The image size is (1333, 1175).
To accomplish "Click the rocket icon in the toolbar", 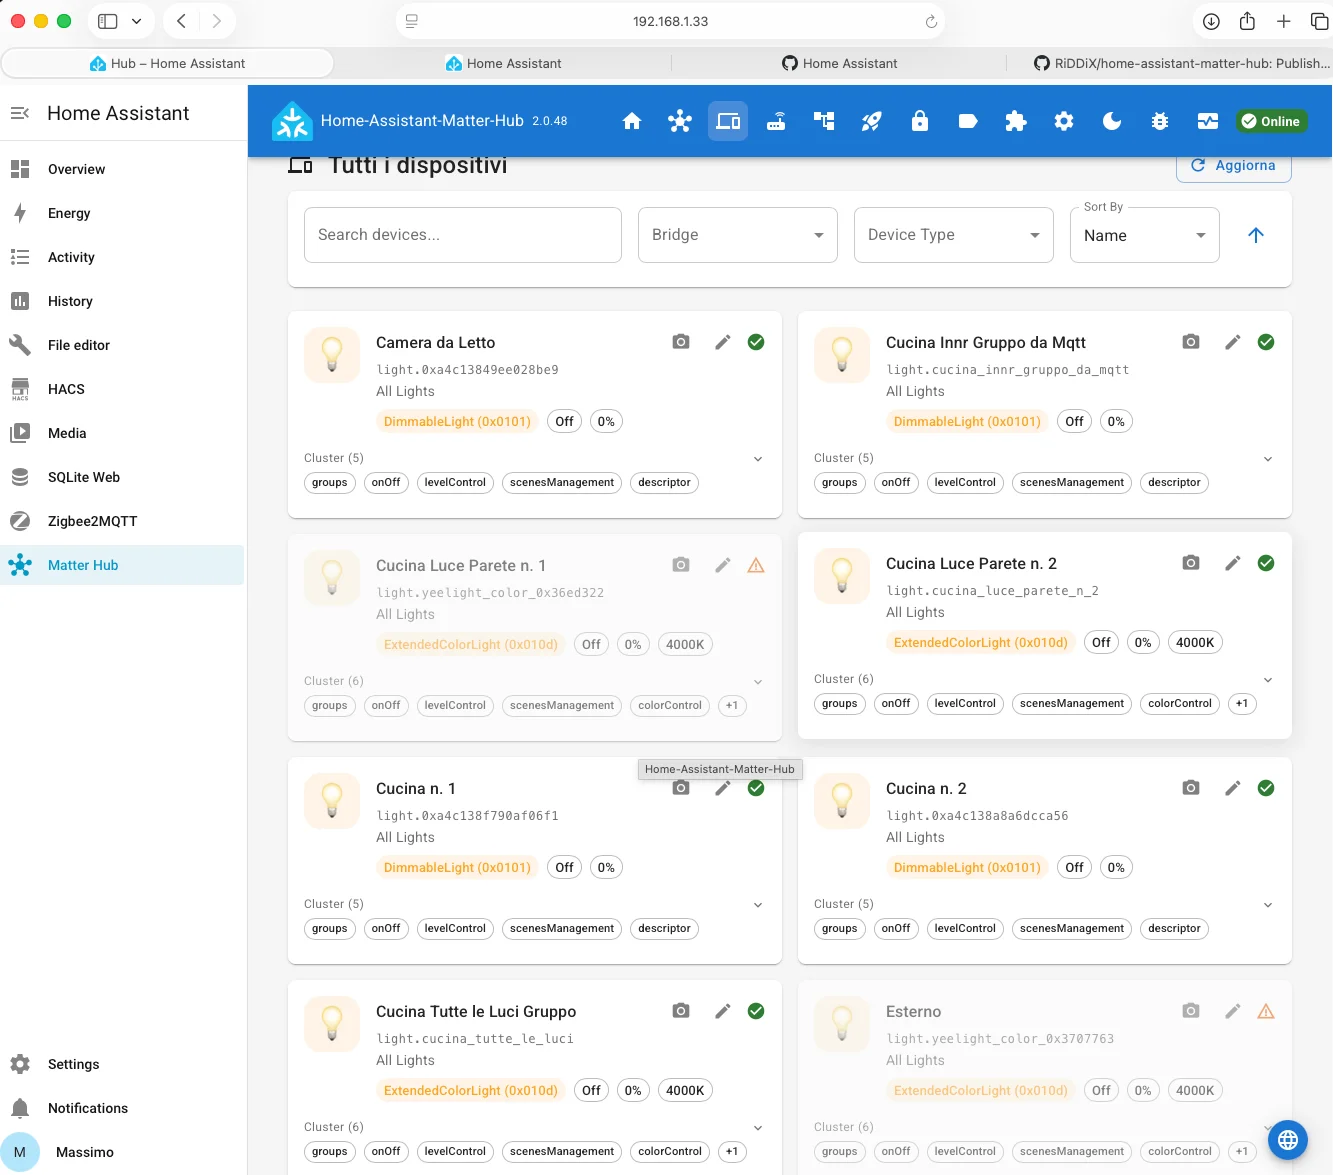I will (872, 121).
